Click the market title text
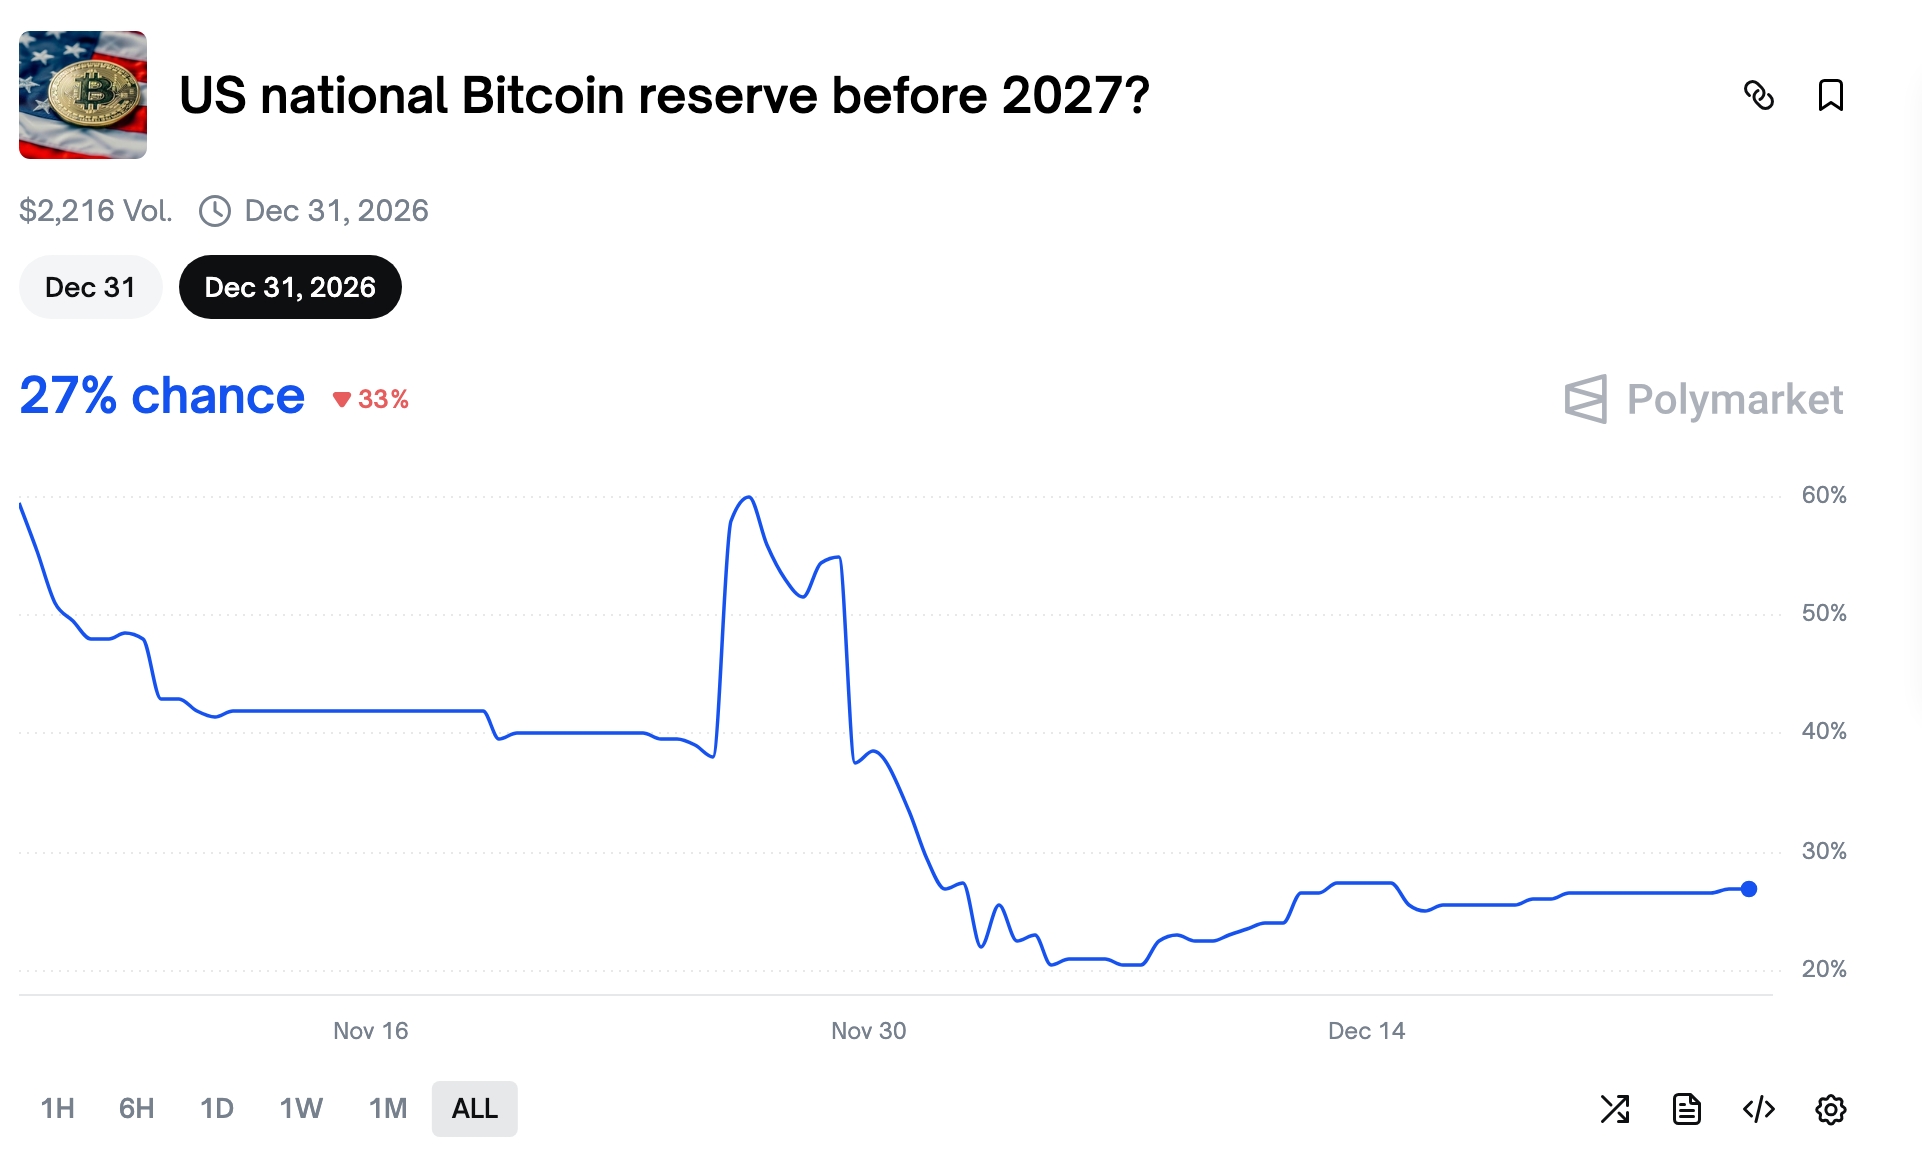The width and height of the screenshot is (1922, 1176). pos(664,95)
